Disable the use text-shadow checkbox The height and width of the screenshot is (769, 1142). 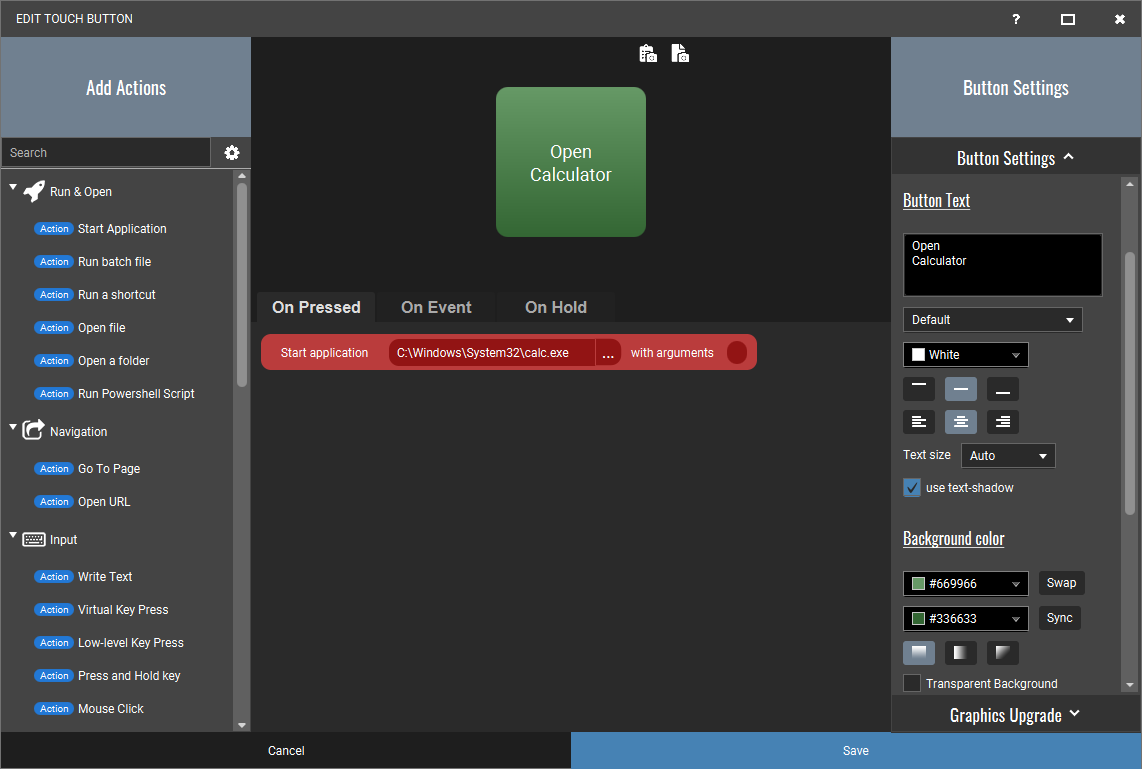click(x=912, y=488)
